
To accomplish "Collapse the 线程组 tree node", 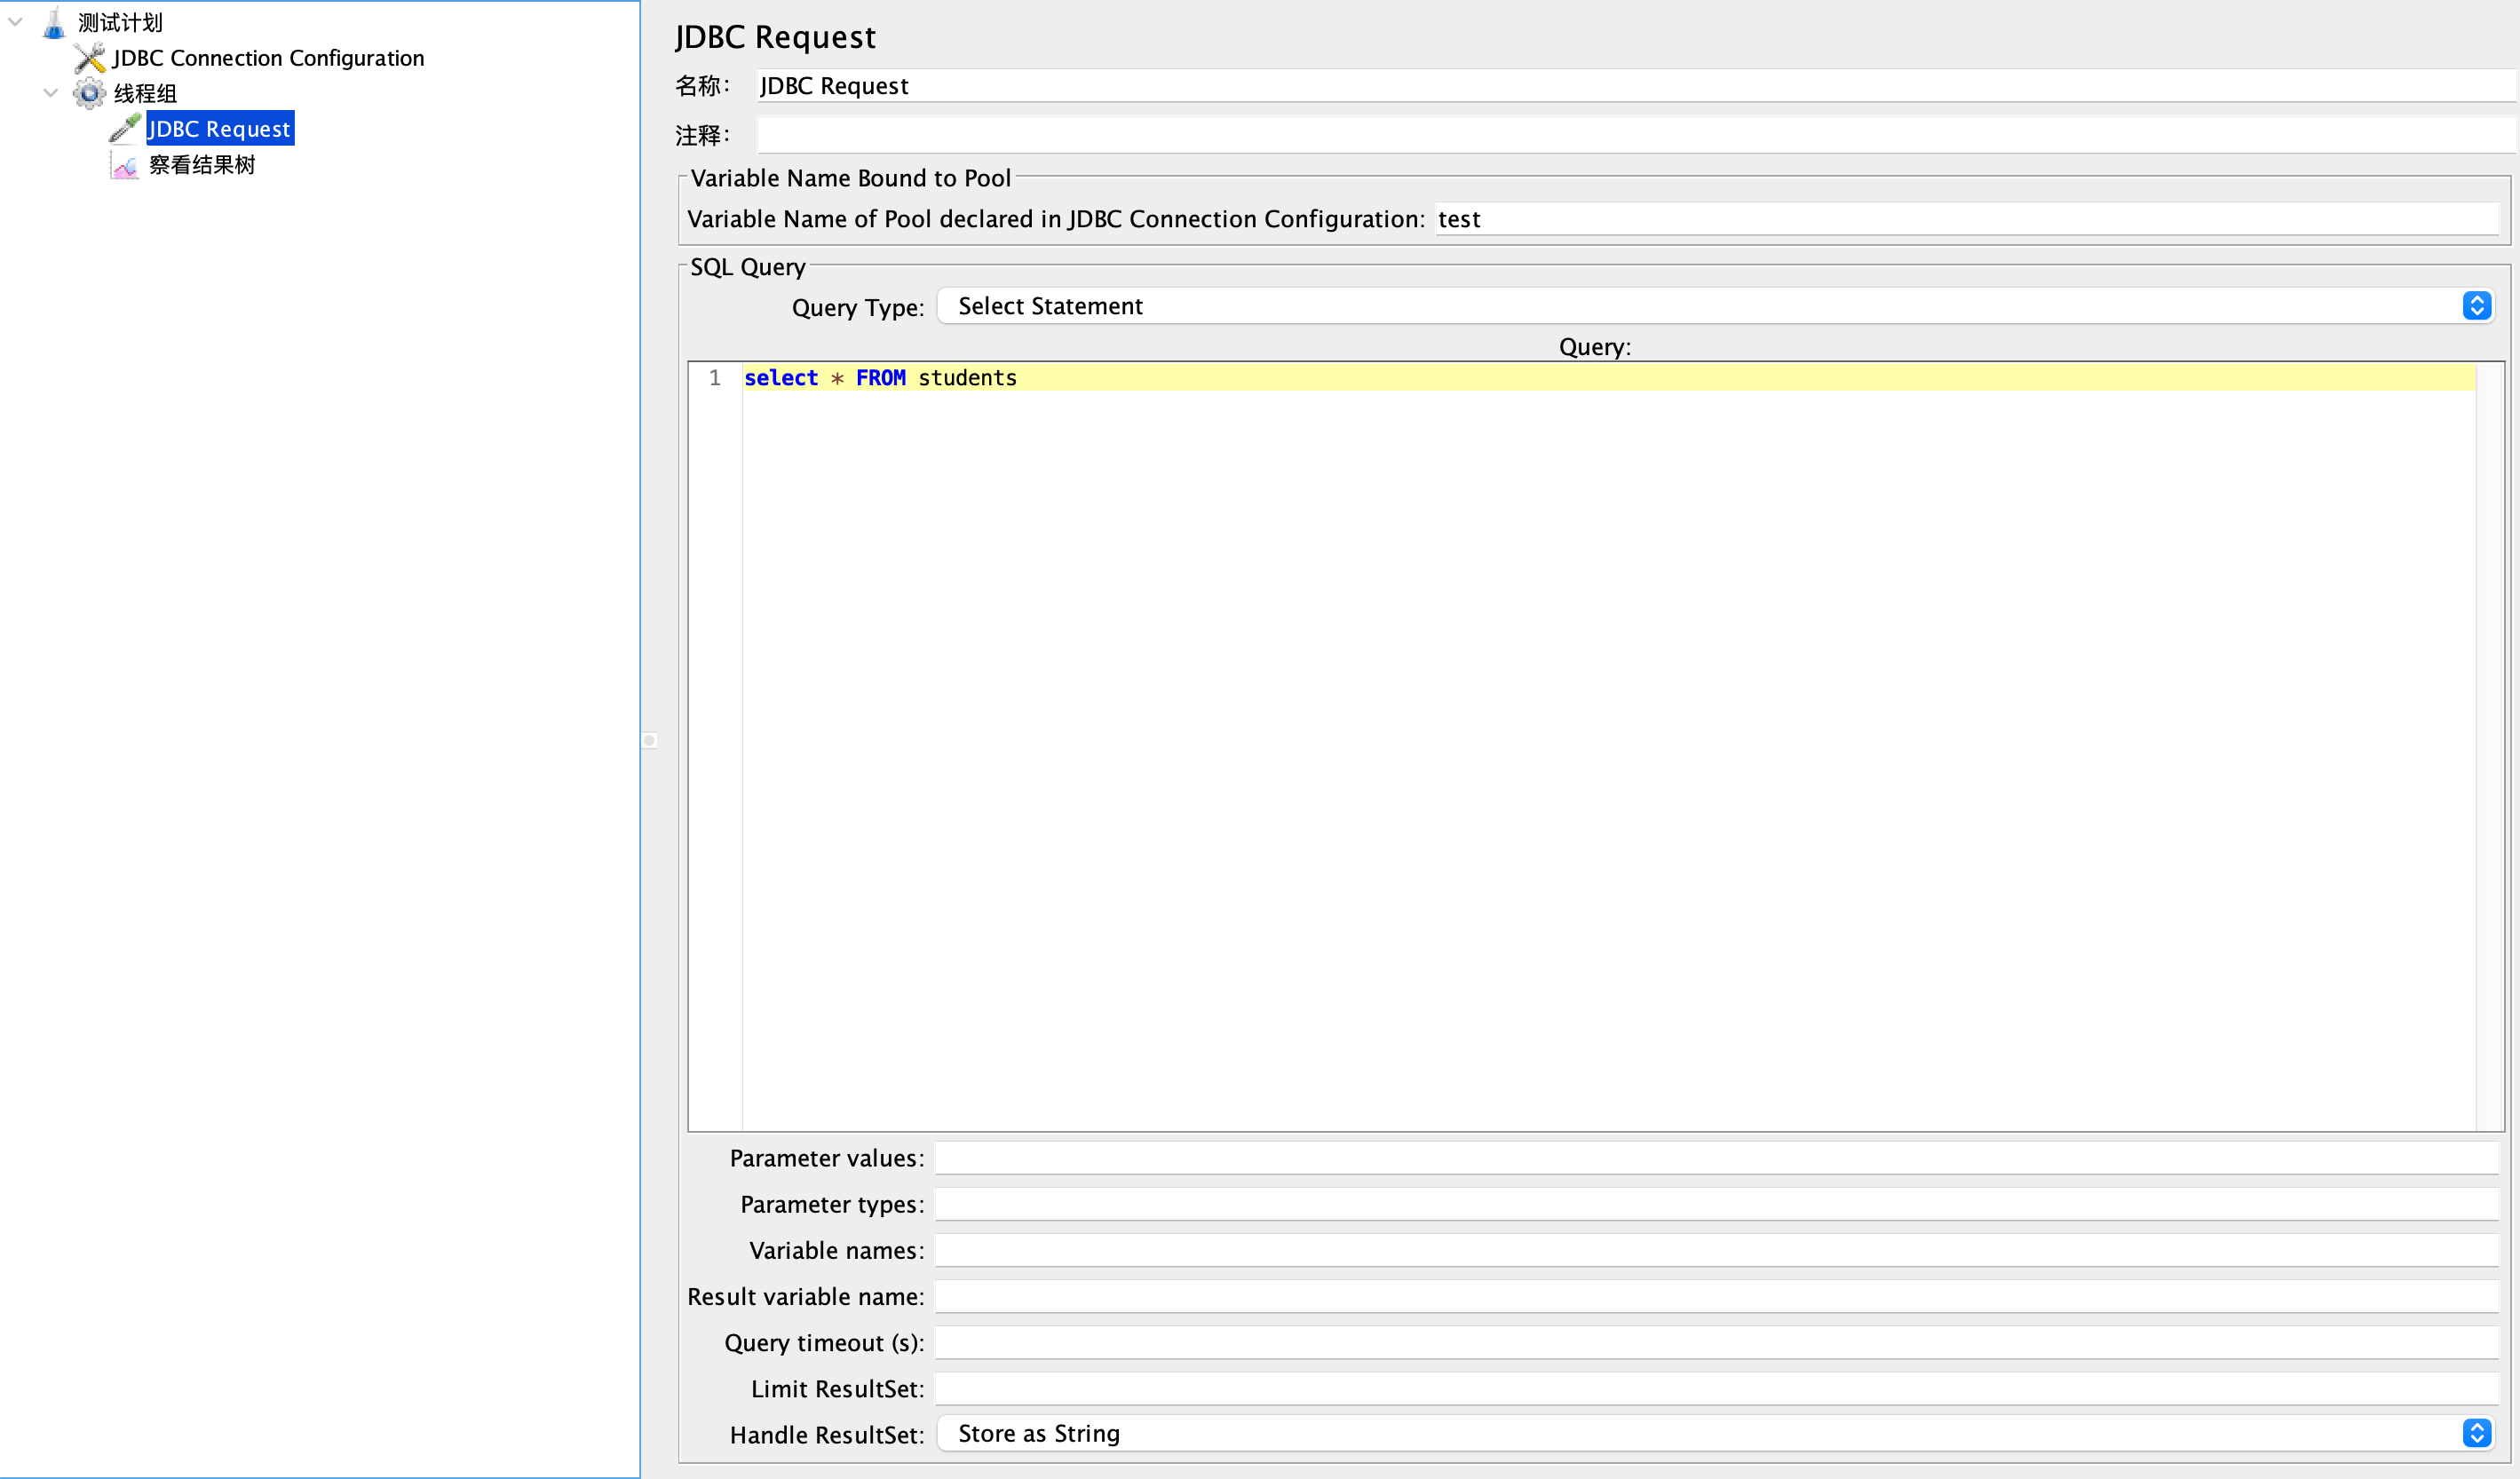I will pyautogui.click(x=51, y=93).
